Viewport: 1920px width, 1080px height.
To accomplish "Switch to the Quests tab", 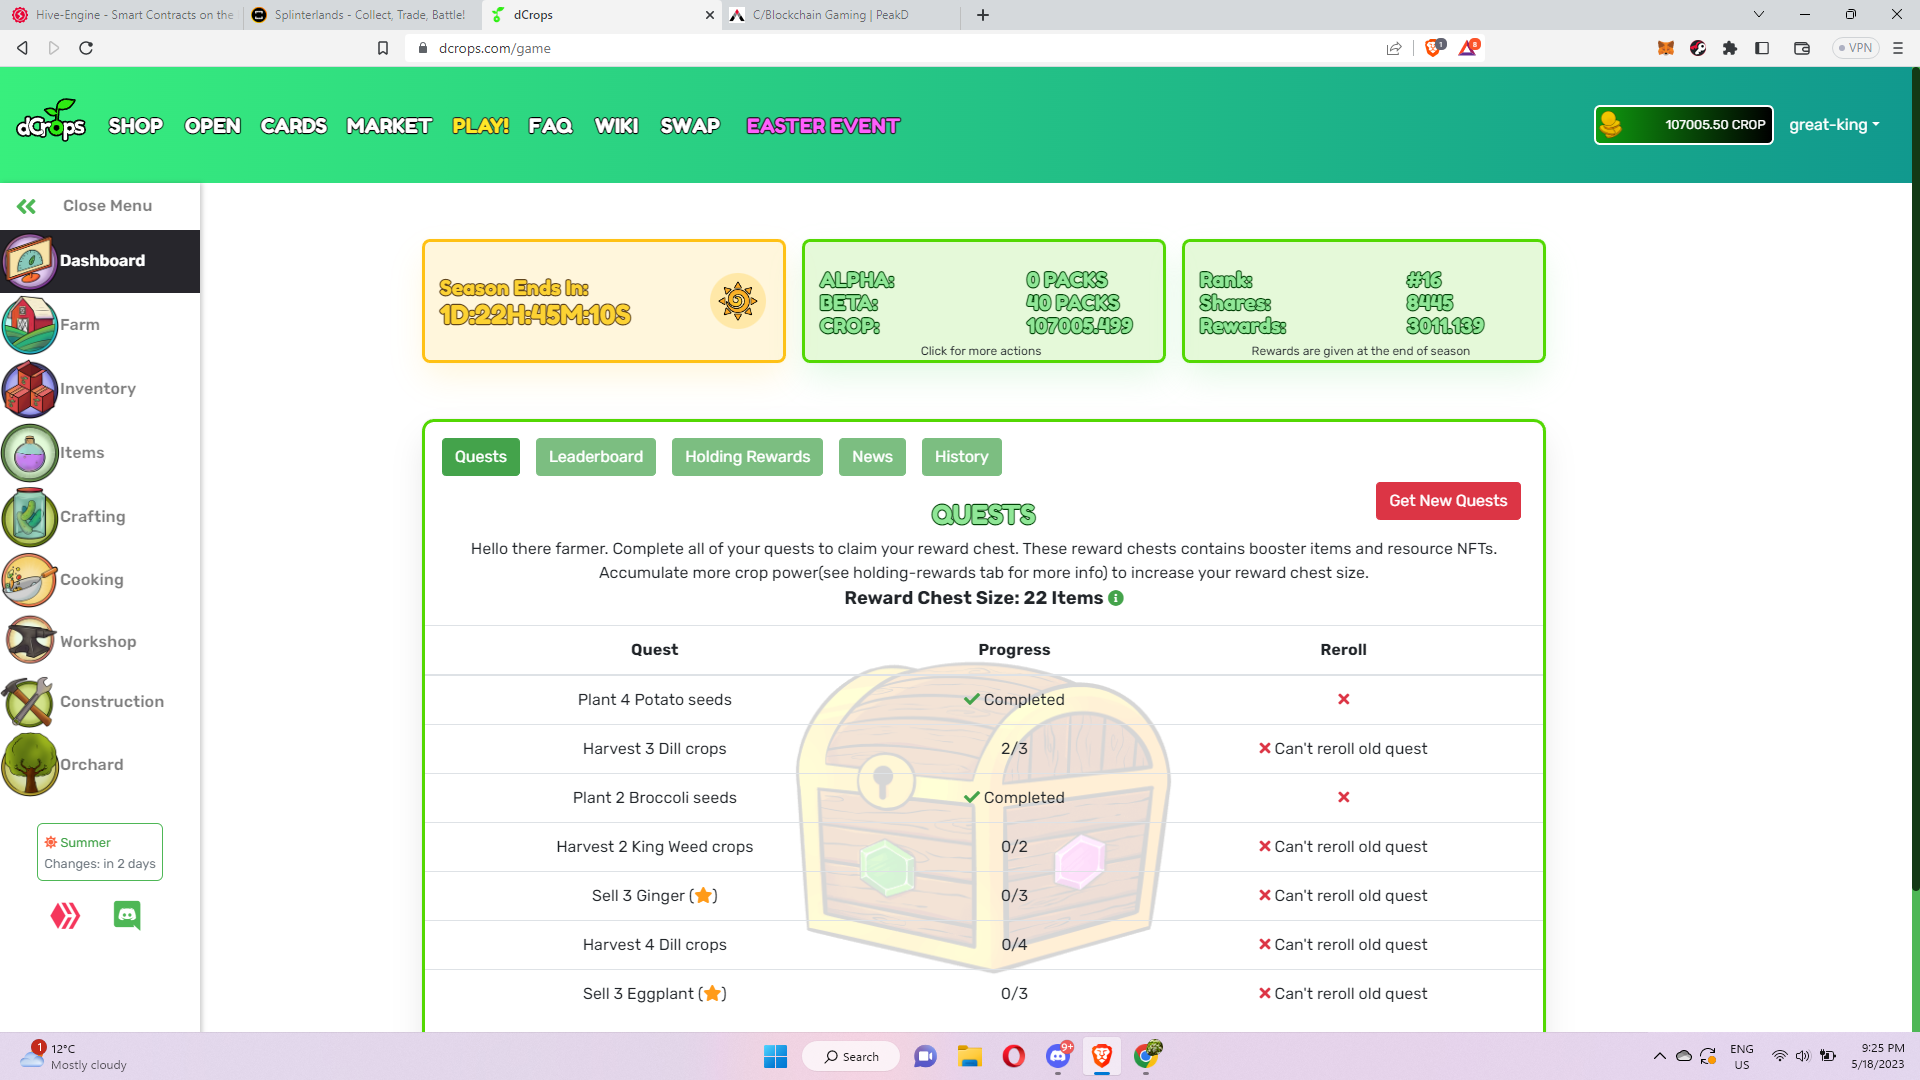I will click(481, 457).
